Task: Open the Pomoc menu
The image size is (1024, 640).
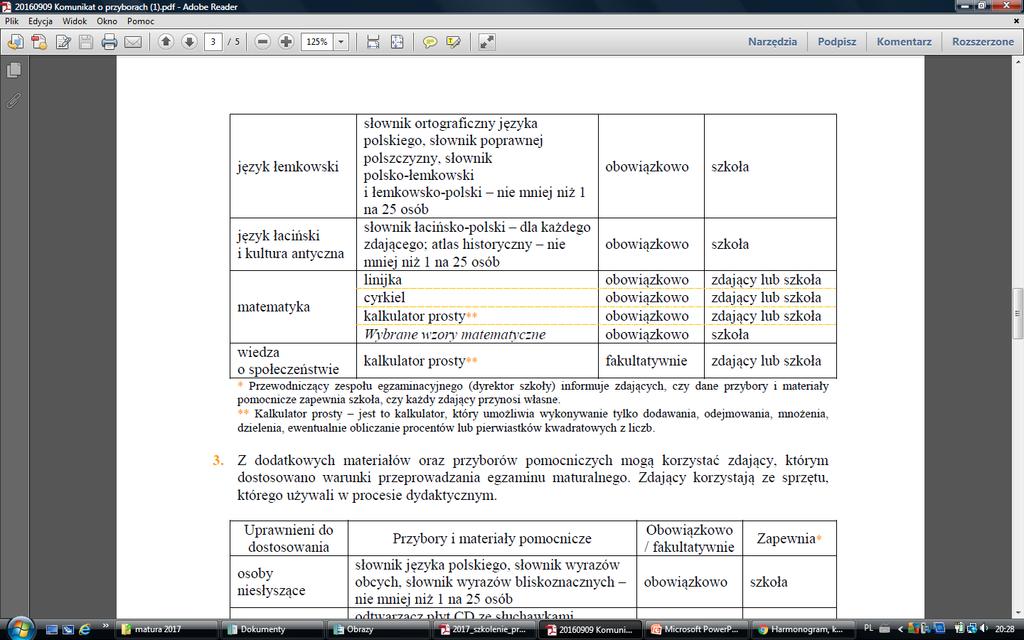Action: click(140, 21)
